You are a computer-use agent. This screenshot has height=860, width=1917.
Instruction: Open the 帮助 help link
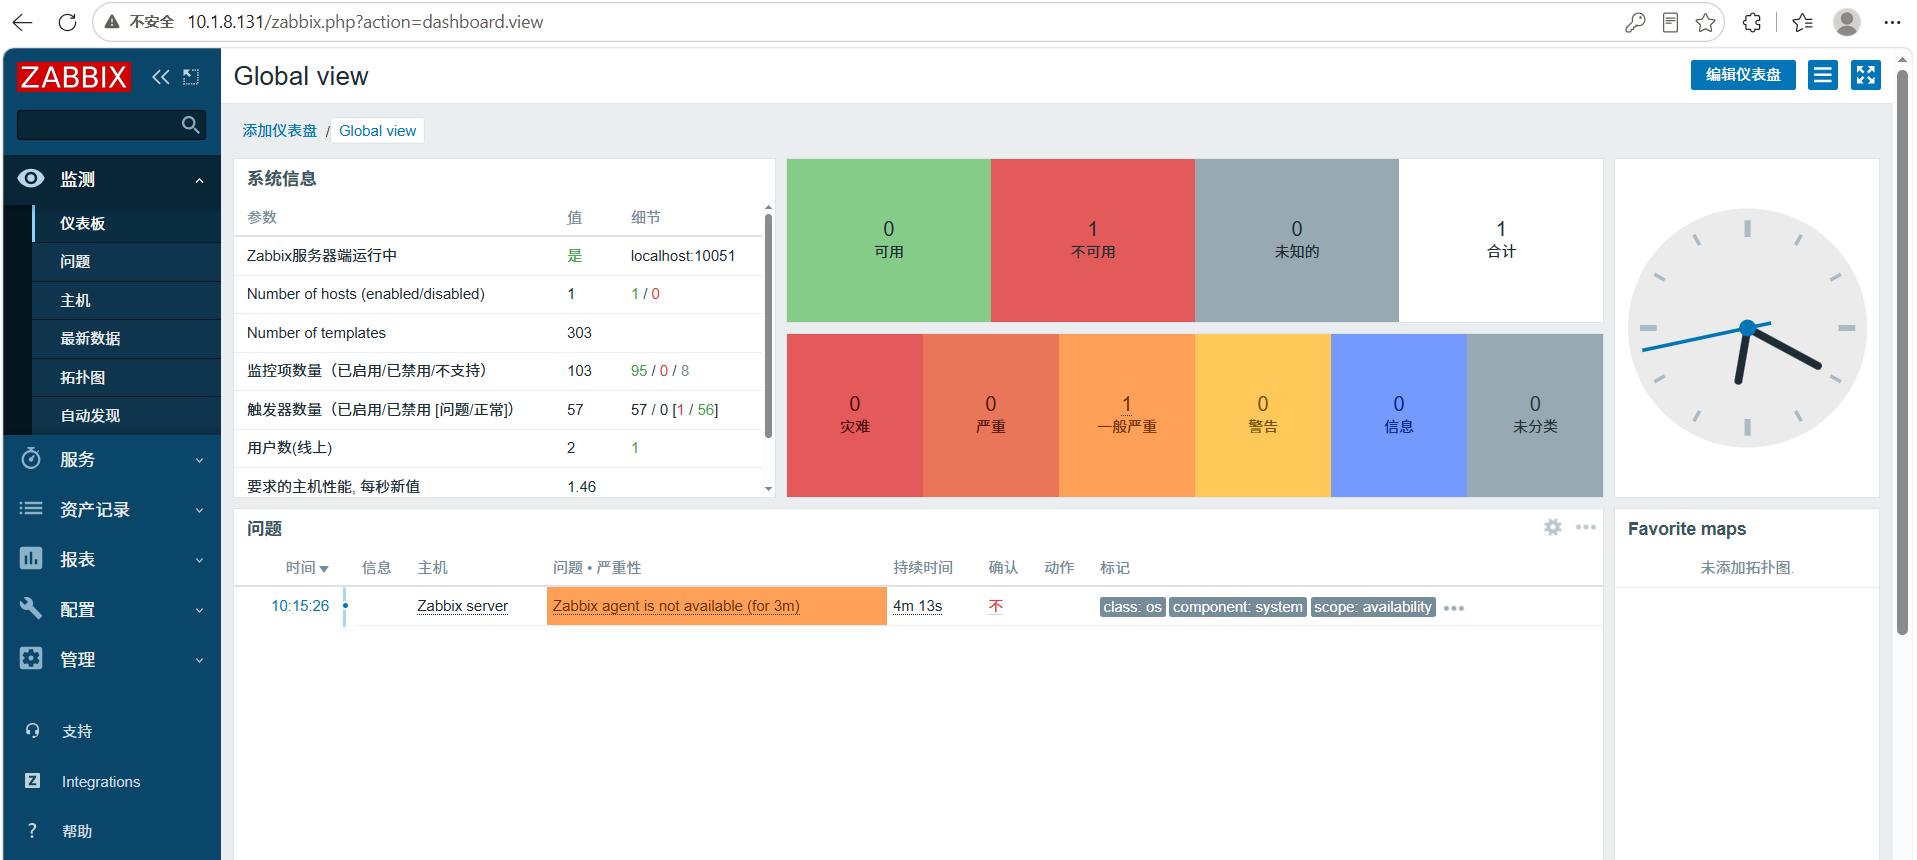77,832
